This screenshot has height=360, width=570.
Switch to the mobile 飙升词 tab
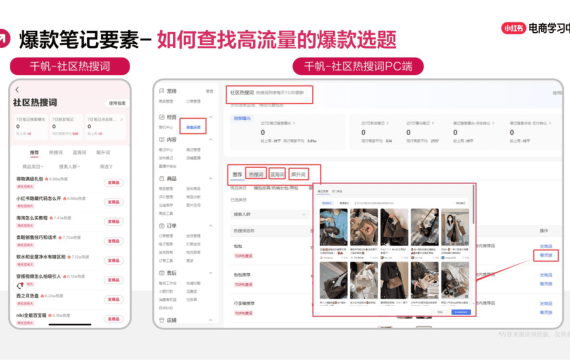click(x=103, y=152)
